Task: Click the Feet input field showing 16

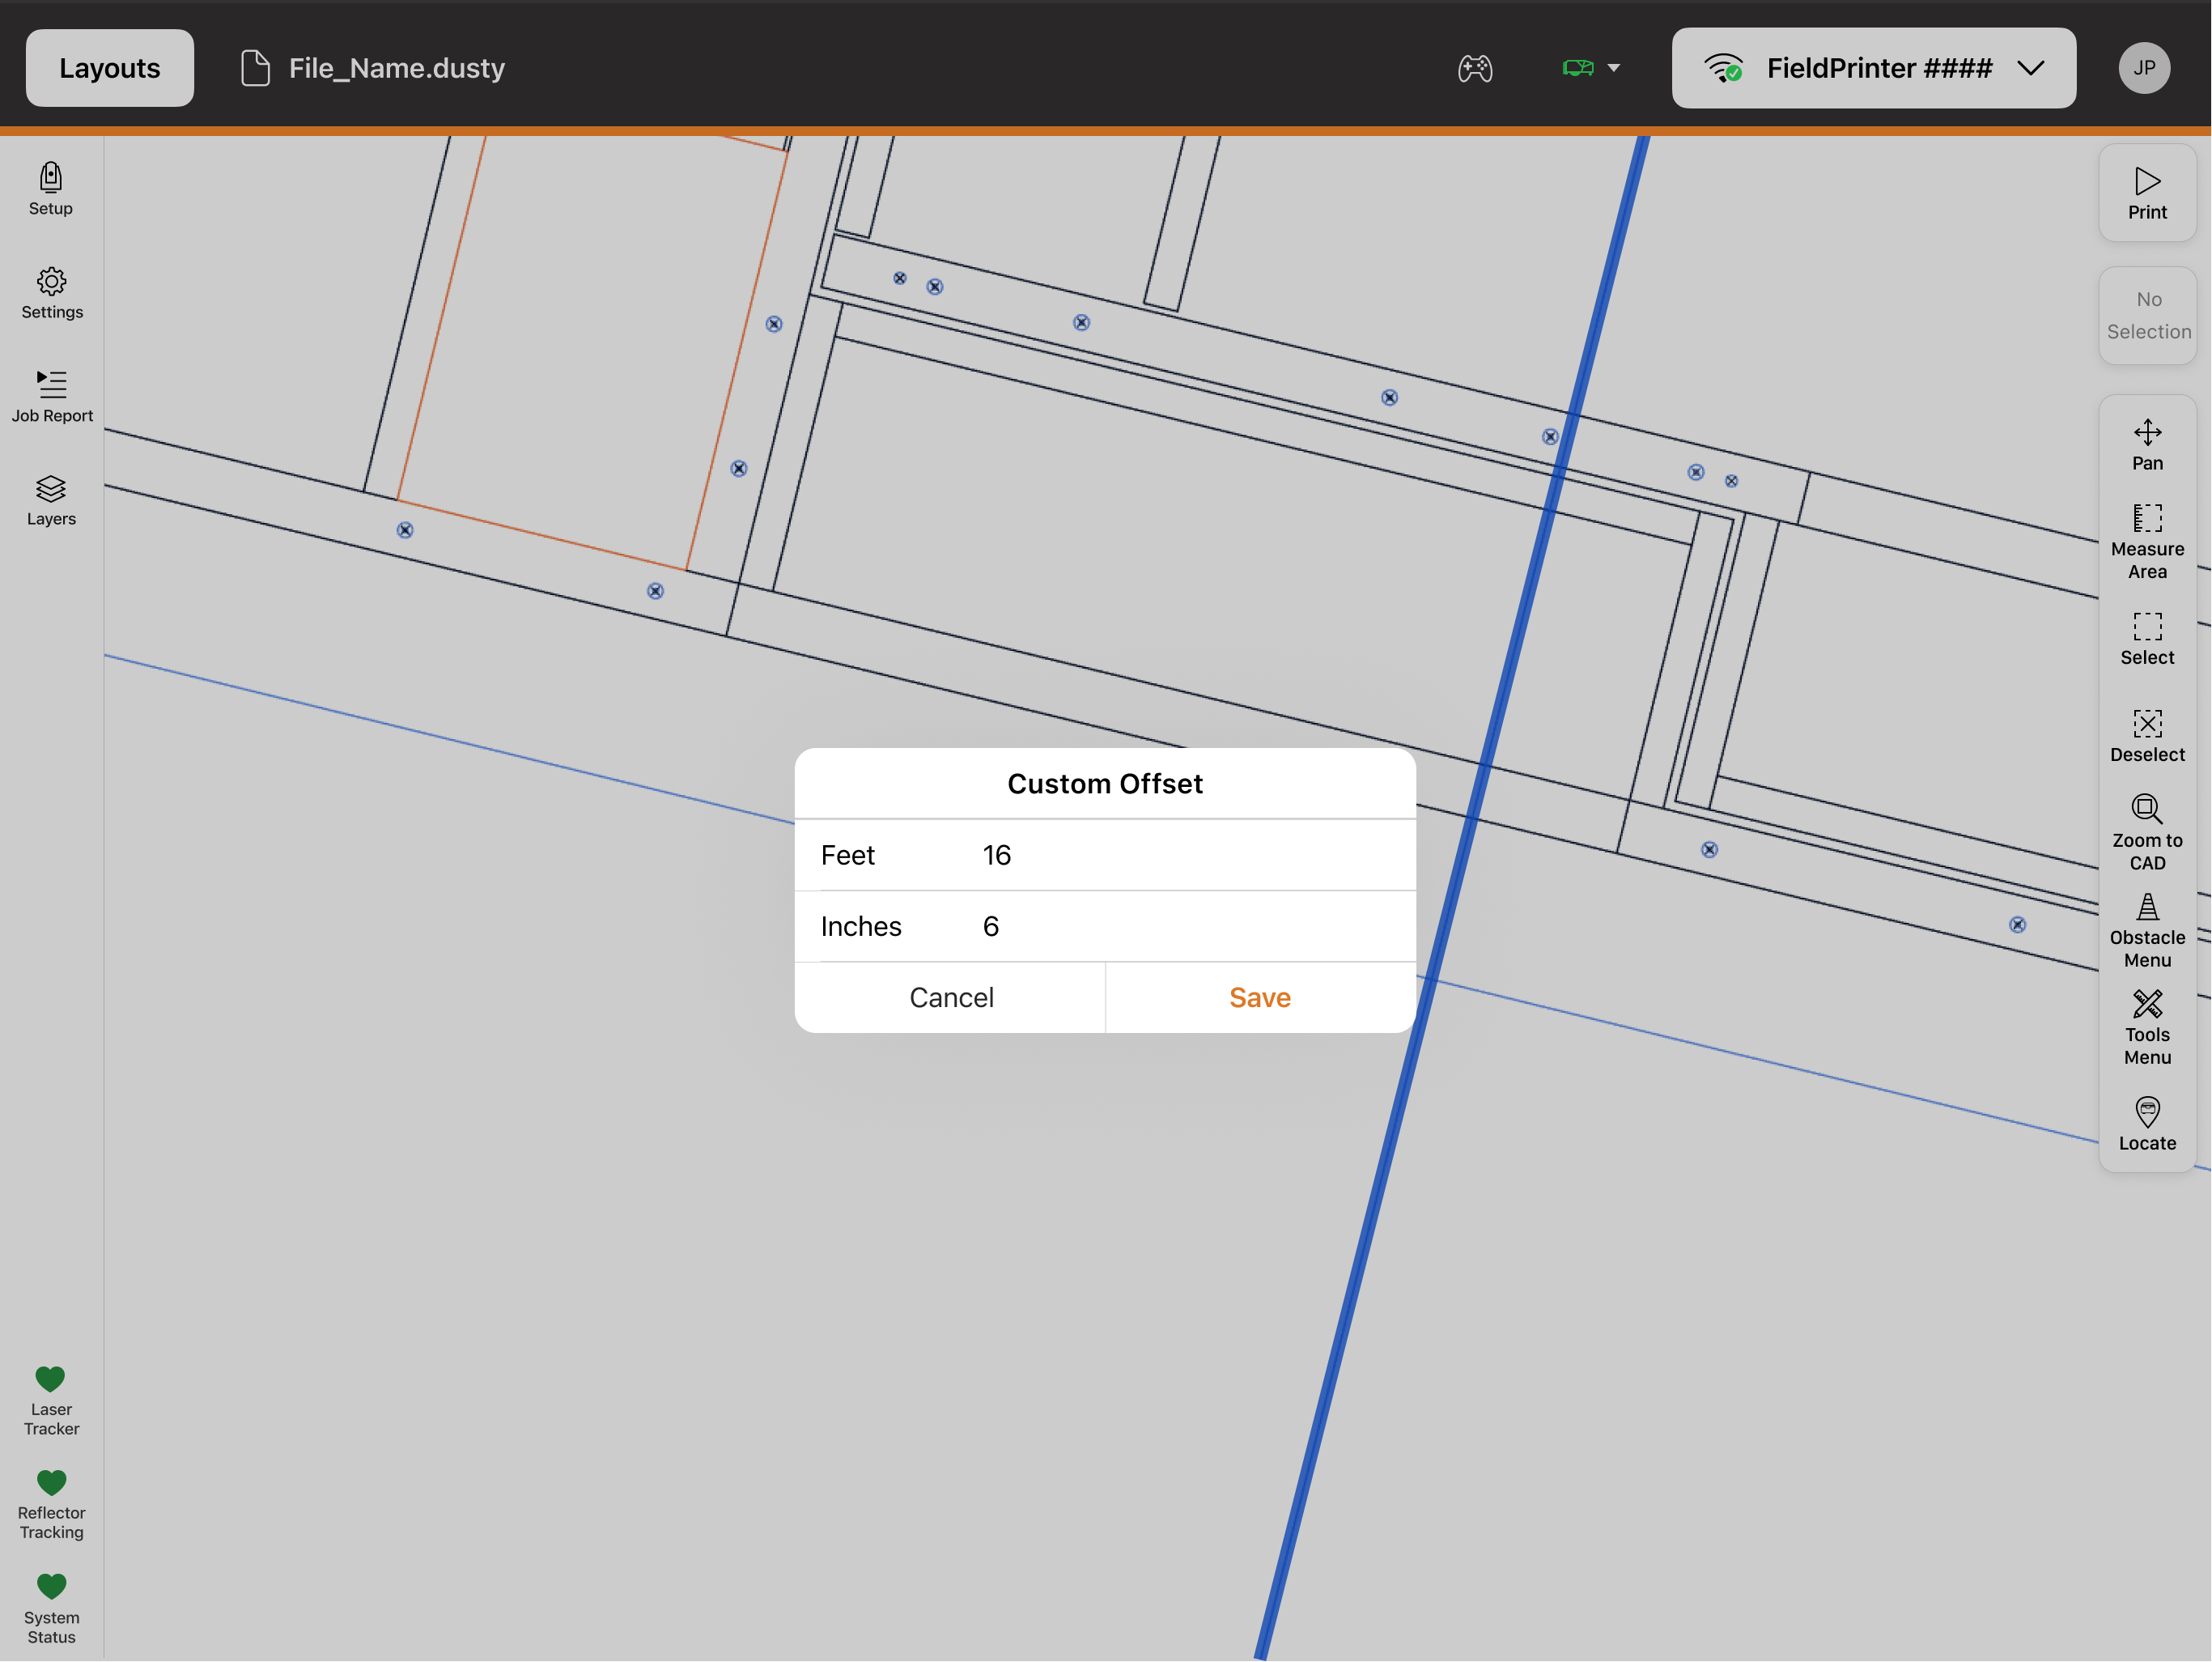Action: [1105, 855]
